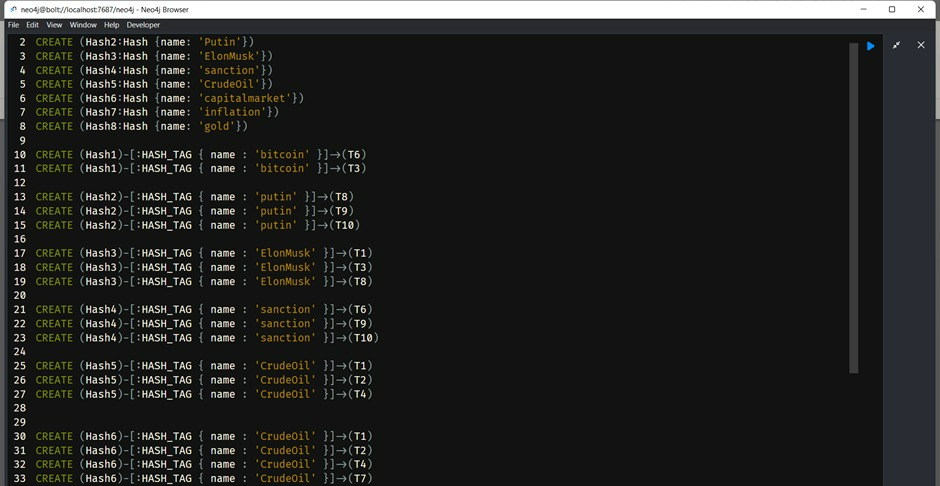Click (T2) at end of line 26
Viewport: 940px width, 486px height.
pos(360,380)
